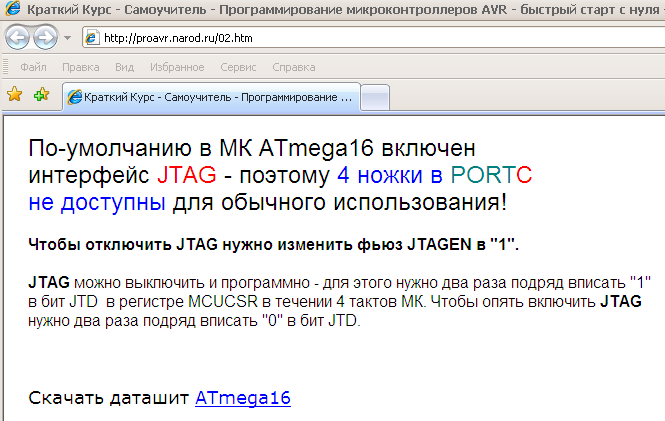This screenshot has width=665, height=421.
Task: Click the PORTC word in heading
Action: [x=491, y=175]
